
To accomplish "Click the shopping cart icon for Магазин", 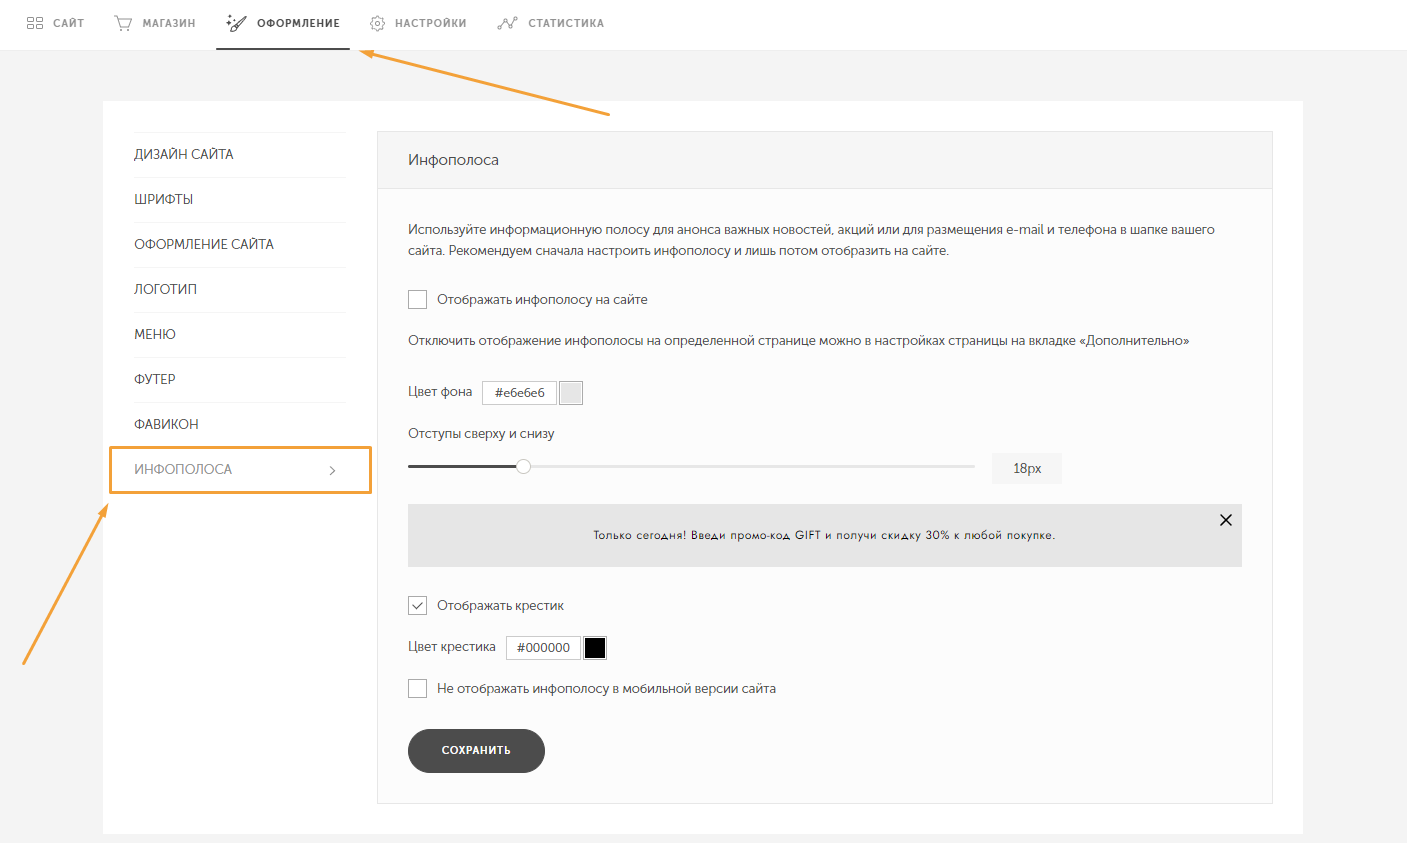I will pos(123,23).
